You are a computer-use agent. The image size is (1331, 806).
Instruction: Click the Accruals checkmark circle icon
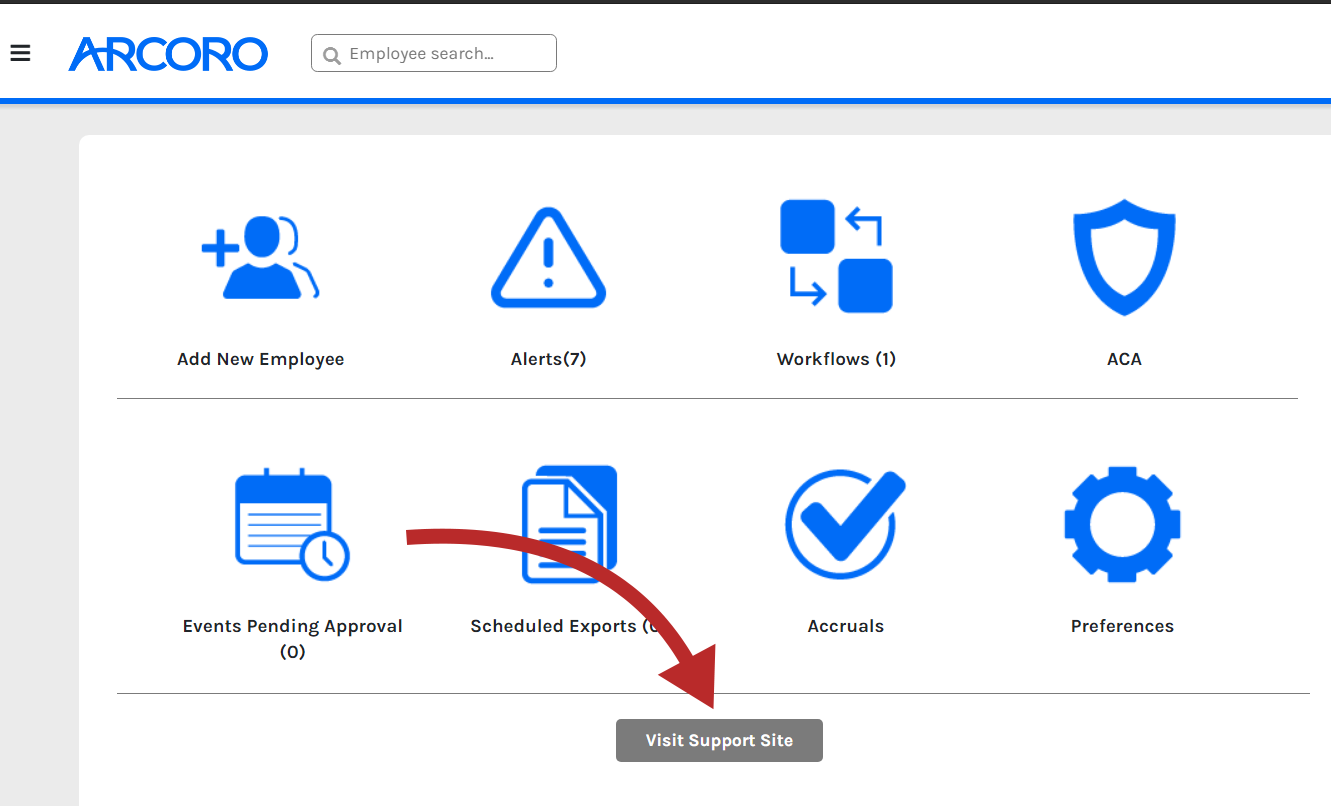[845, 524]
